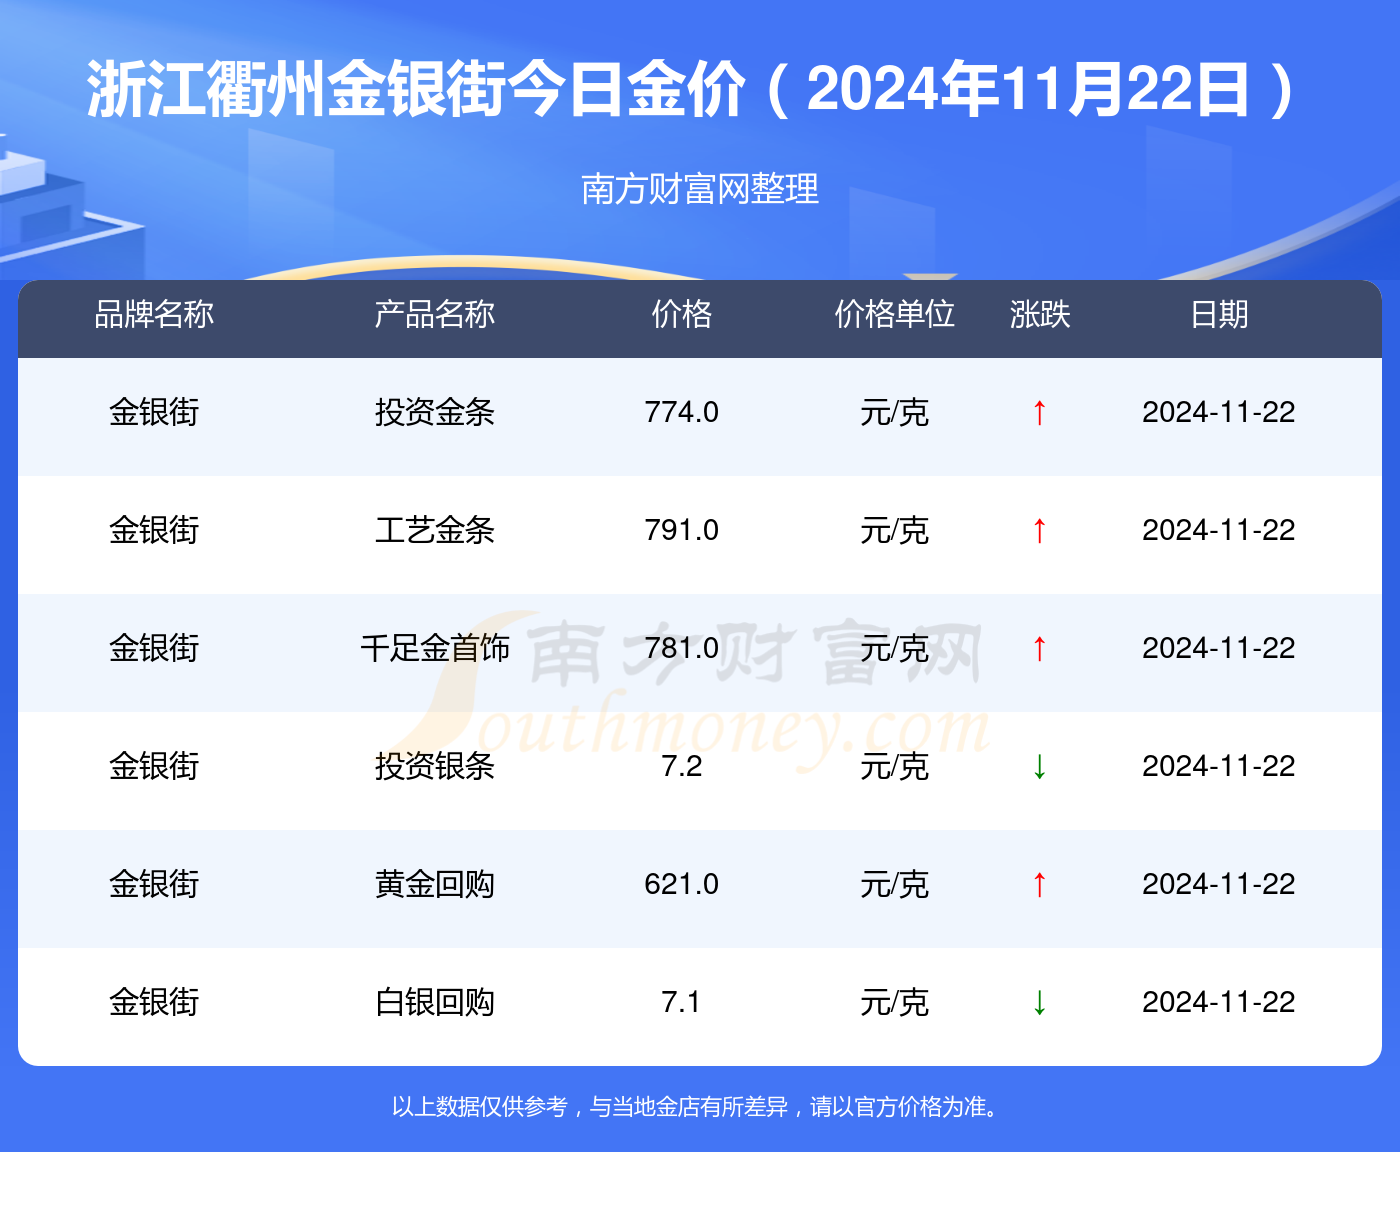Click 元/克 unit in 投资银条 row
Viewport: 1400px width, 1220px height.
894,766
